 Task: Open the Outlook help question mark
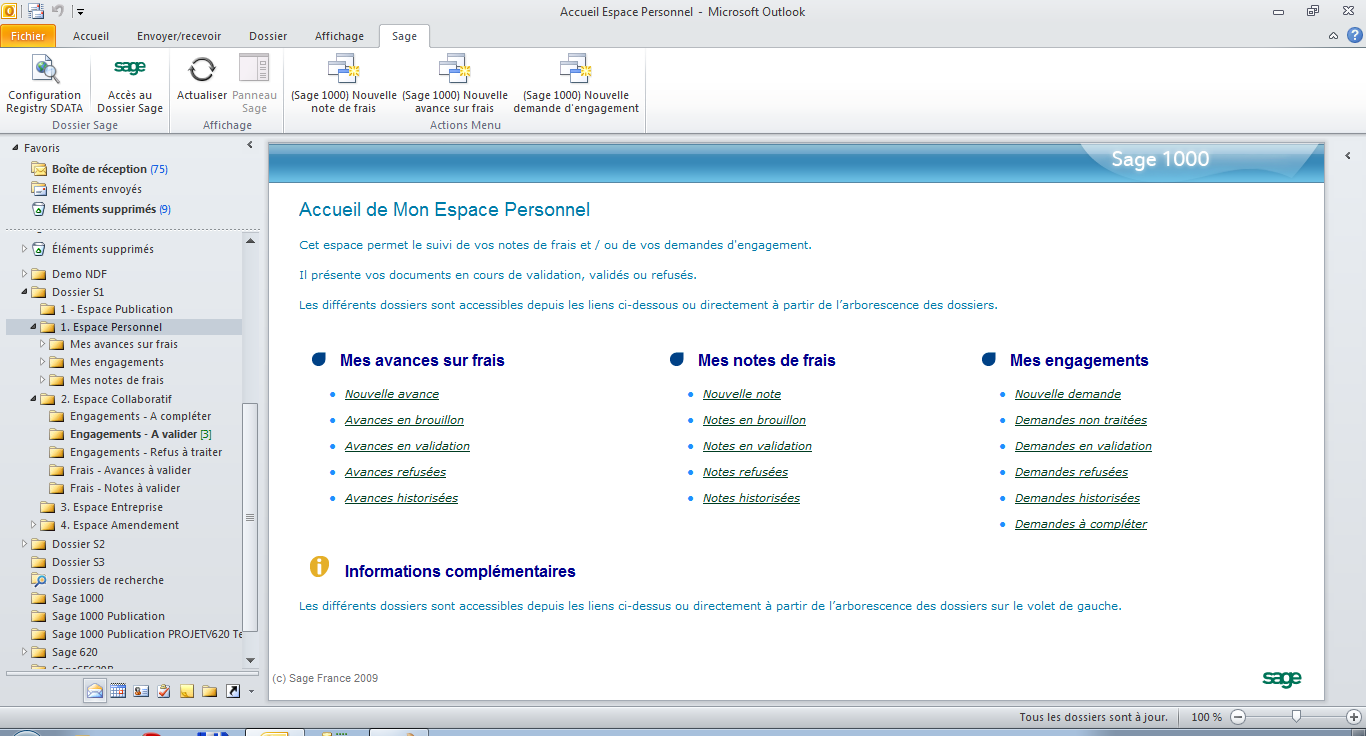[1354, 35]
